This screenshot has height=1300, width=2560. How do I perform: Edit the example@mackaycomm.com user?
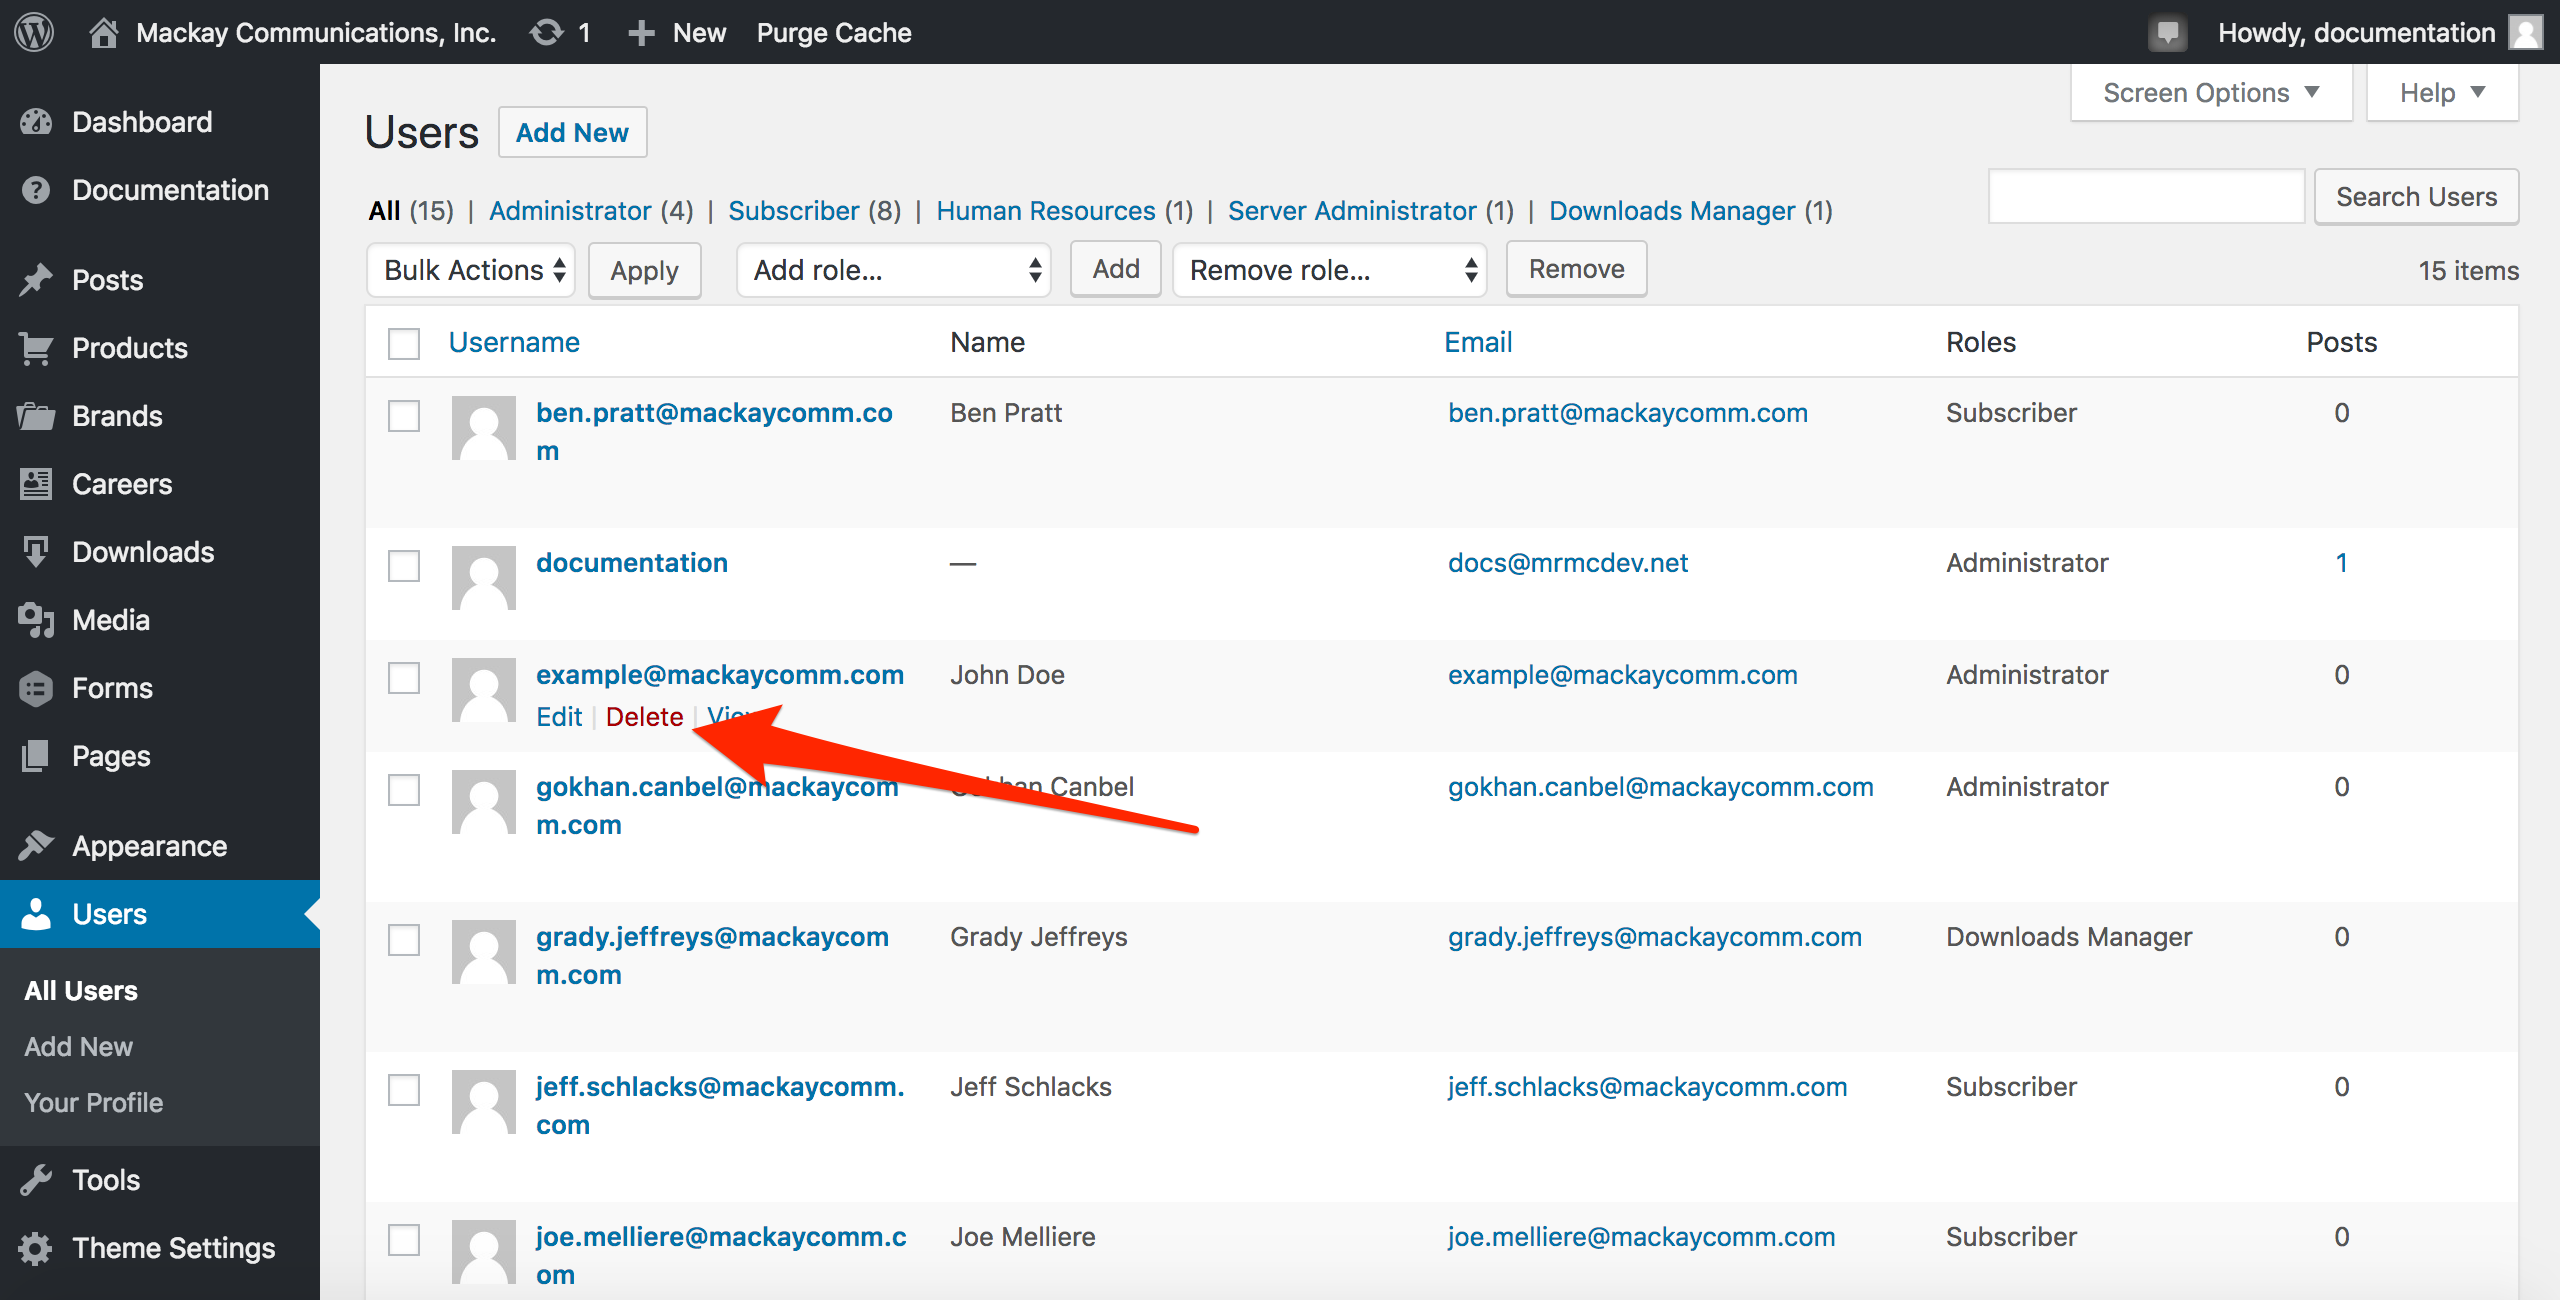point(559,717)
